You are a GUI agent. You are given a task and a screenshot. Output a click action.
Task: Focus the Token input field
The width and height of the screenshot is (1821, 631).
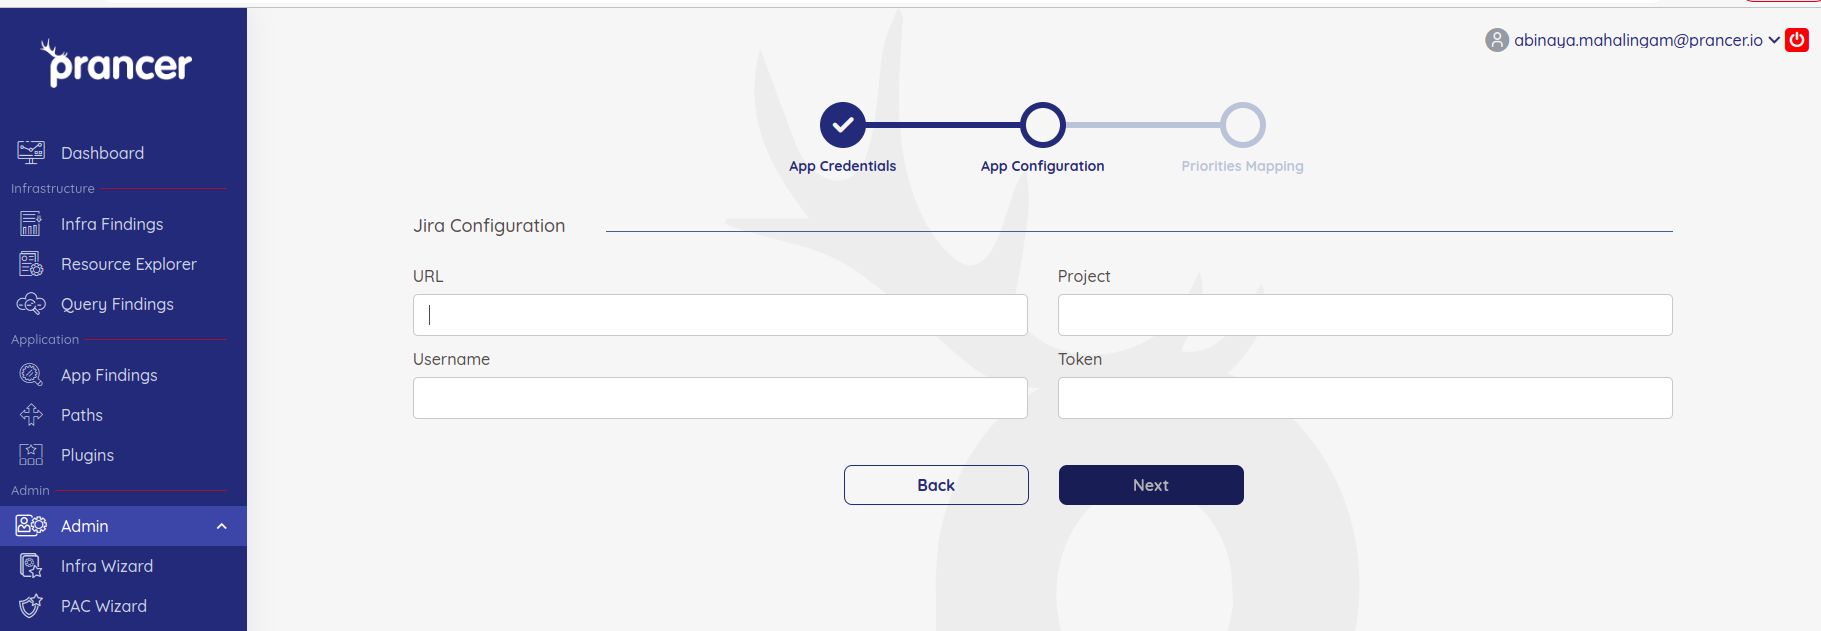(x=1365, y=398)
